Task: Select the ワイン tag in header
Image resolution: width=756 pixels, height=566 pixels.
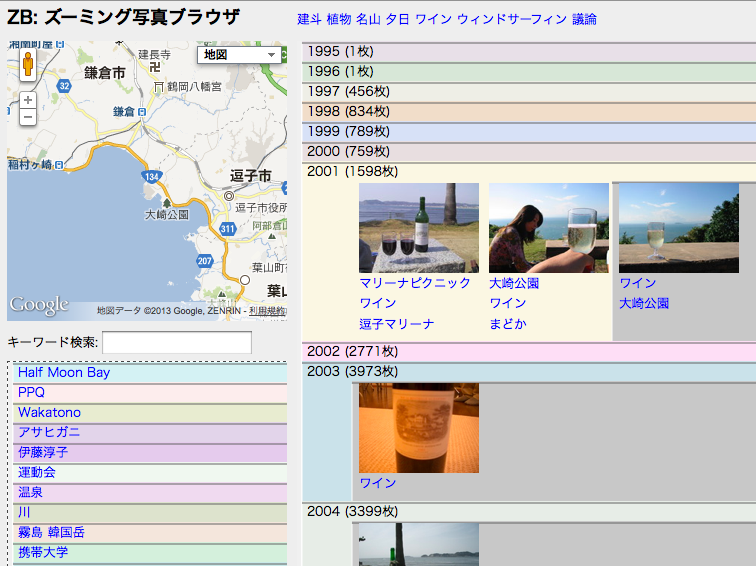Action: click(x=433, y=19)
